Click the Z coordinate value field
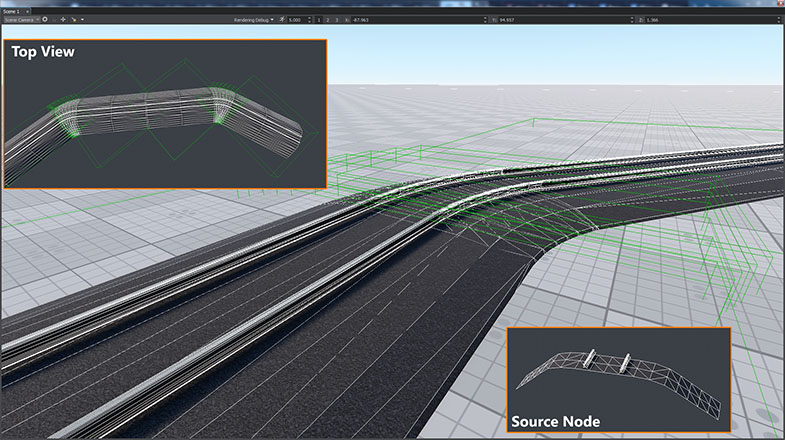This screenshot has height=440, width=785. tap(710, 19)
